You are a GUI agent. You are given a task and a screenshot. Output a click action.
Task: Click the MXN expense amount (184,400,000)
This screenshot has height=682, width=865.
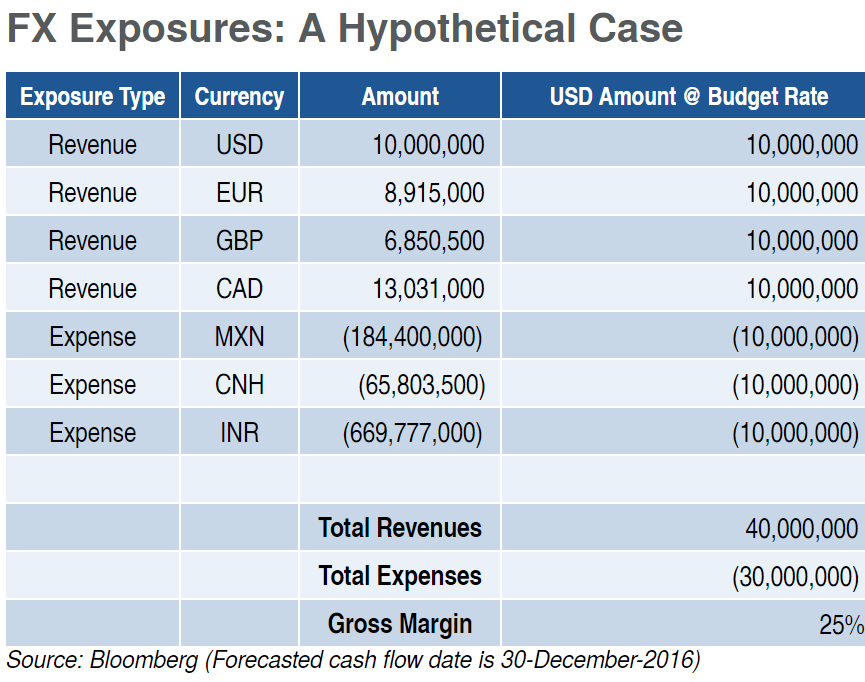(x=413, y=337)
